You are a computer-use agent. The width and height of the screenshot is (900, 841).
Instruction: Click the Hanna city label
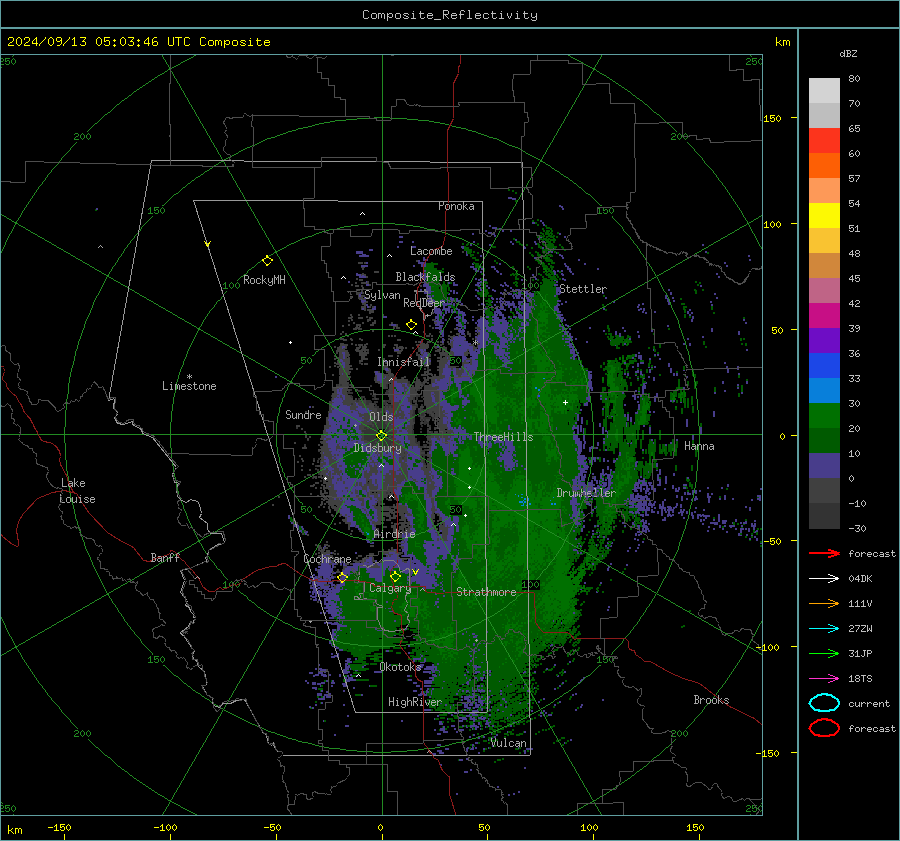click(699, 446)
